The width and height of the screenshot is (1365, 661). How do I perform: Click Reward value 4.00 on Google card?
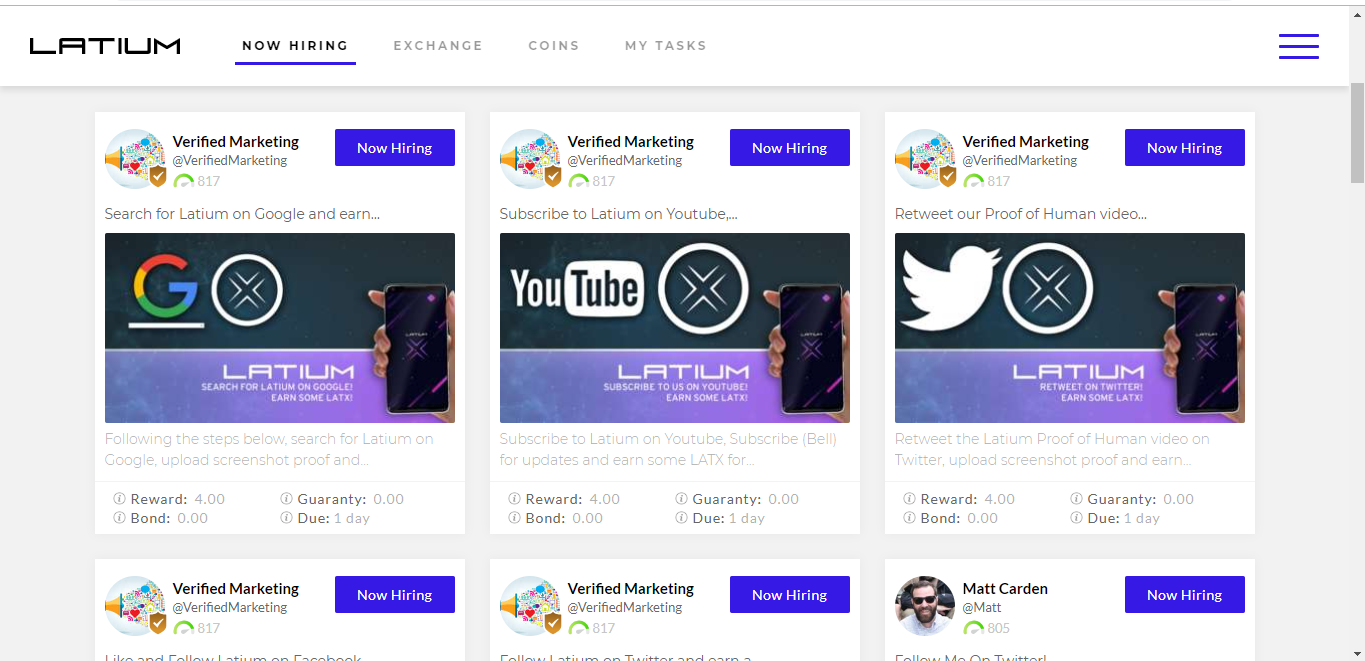(209, 499)
